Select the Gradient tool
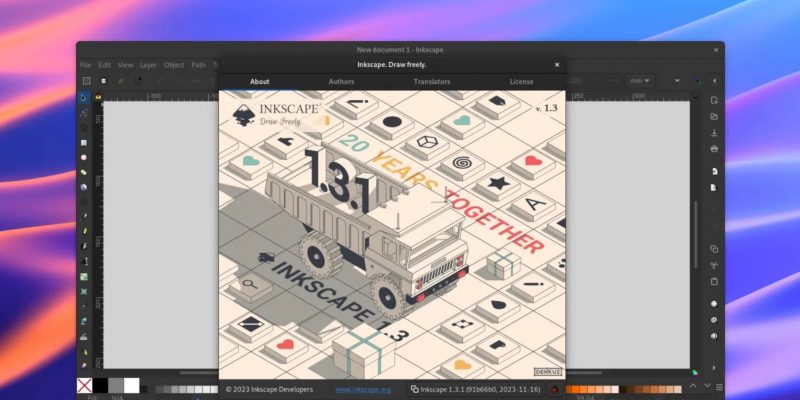Image resolution: width=800 pixels, height=400 pixels. 84,277
